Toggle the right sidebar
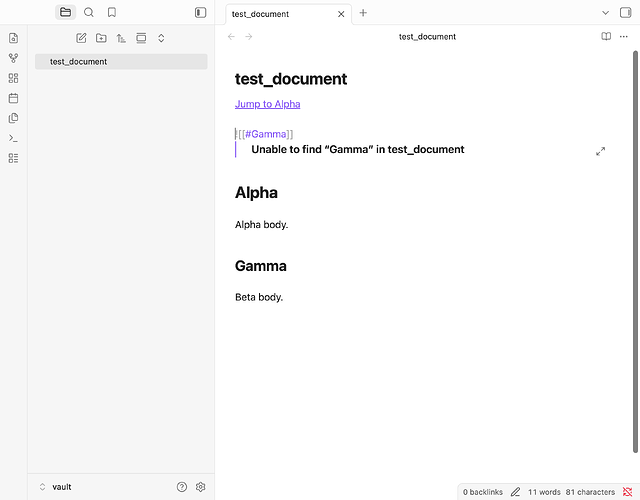Viewport: 640px width, 500px height. click(x=625, y=13)
